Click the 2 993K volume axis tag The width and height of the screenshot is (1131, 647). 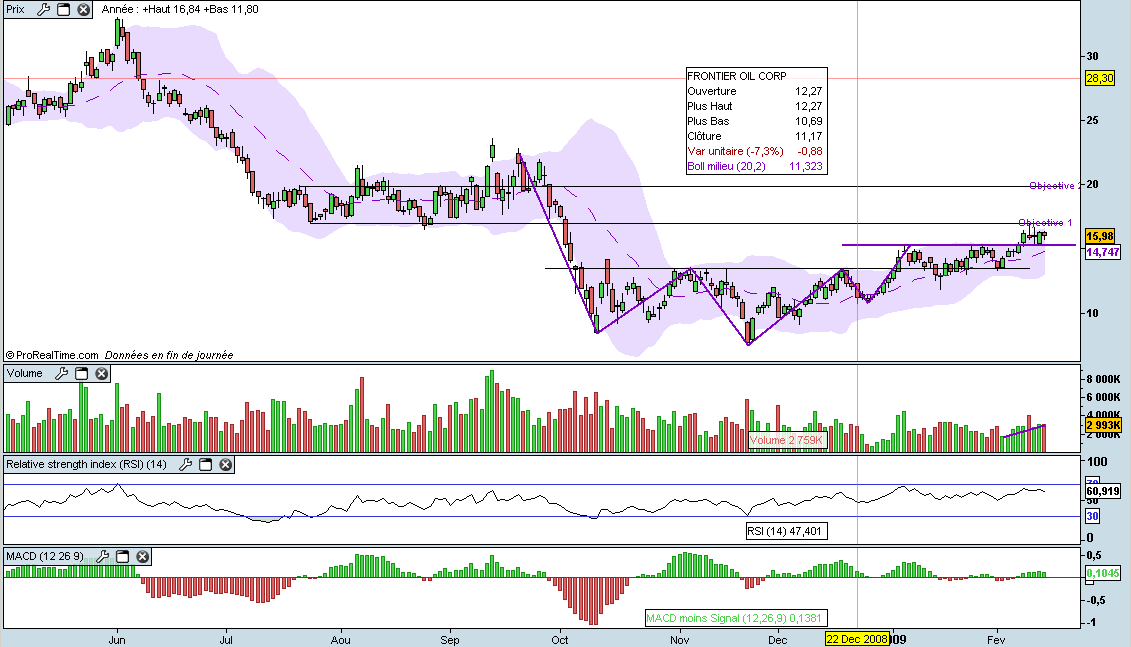(1103, 425)
